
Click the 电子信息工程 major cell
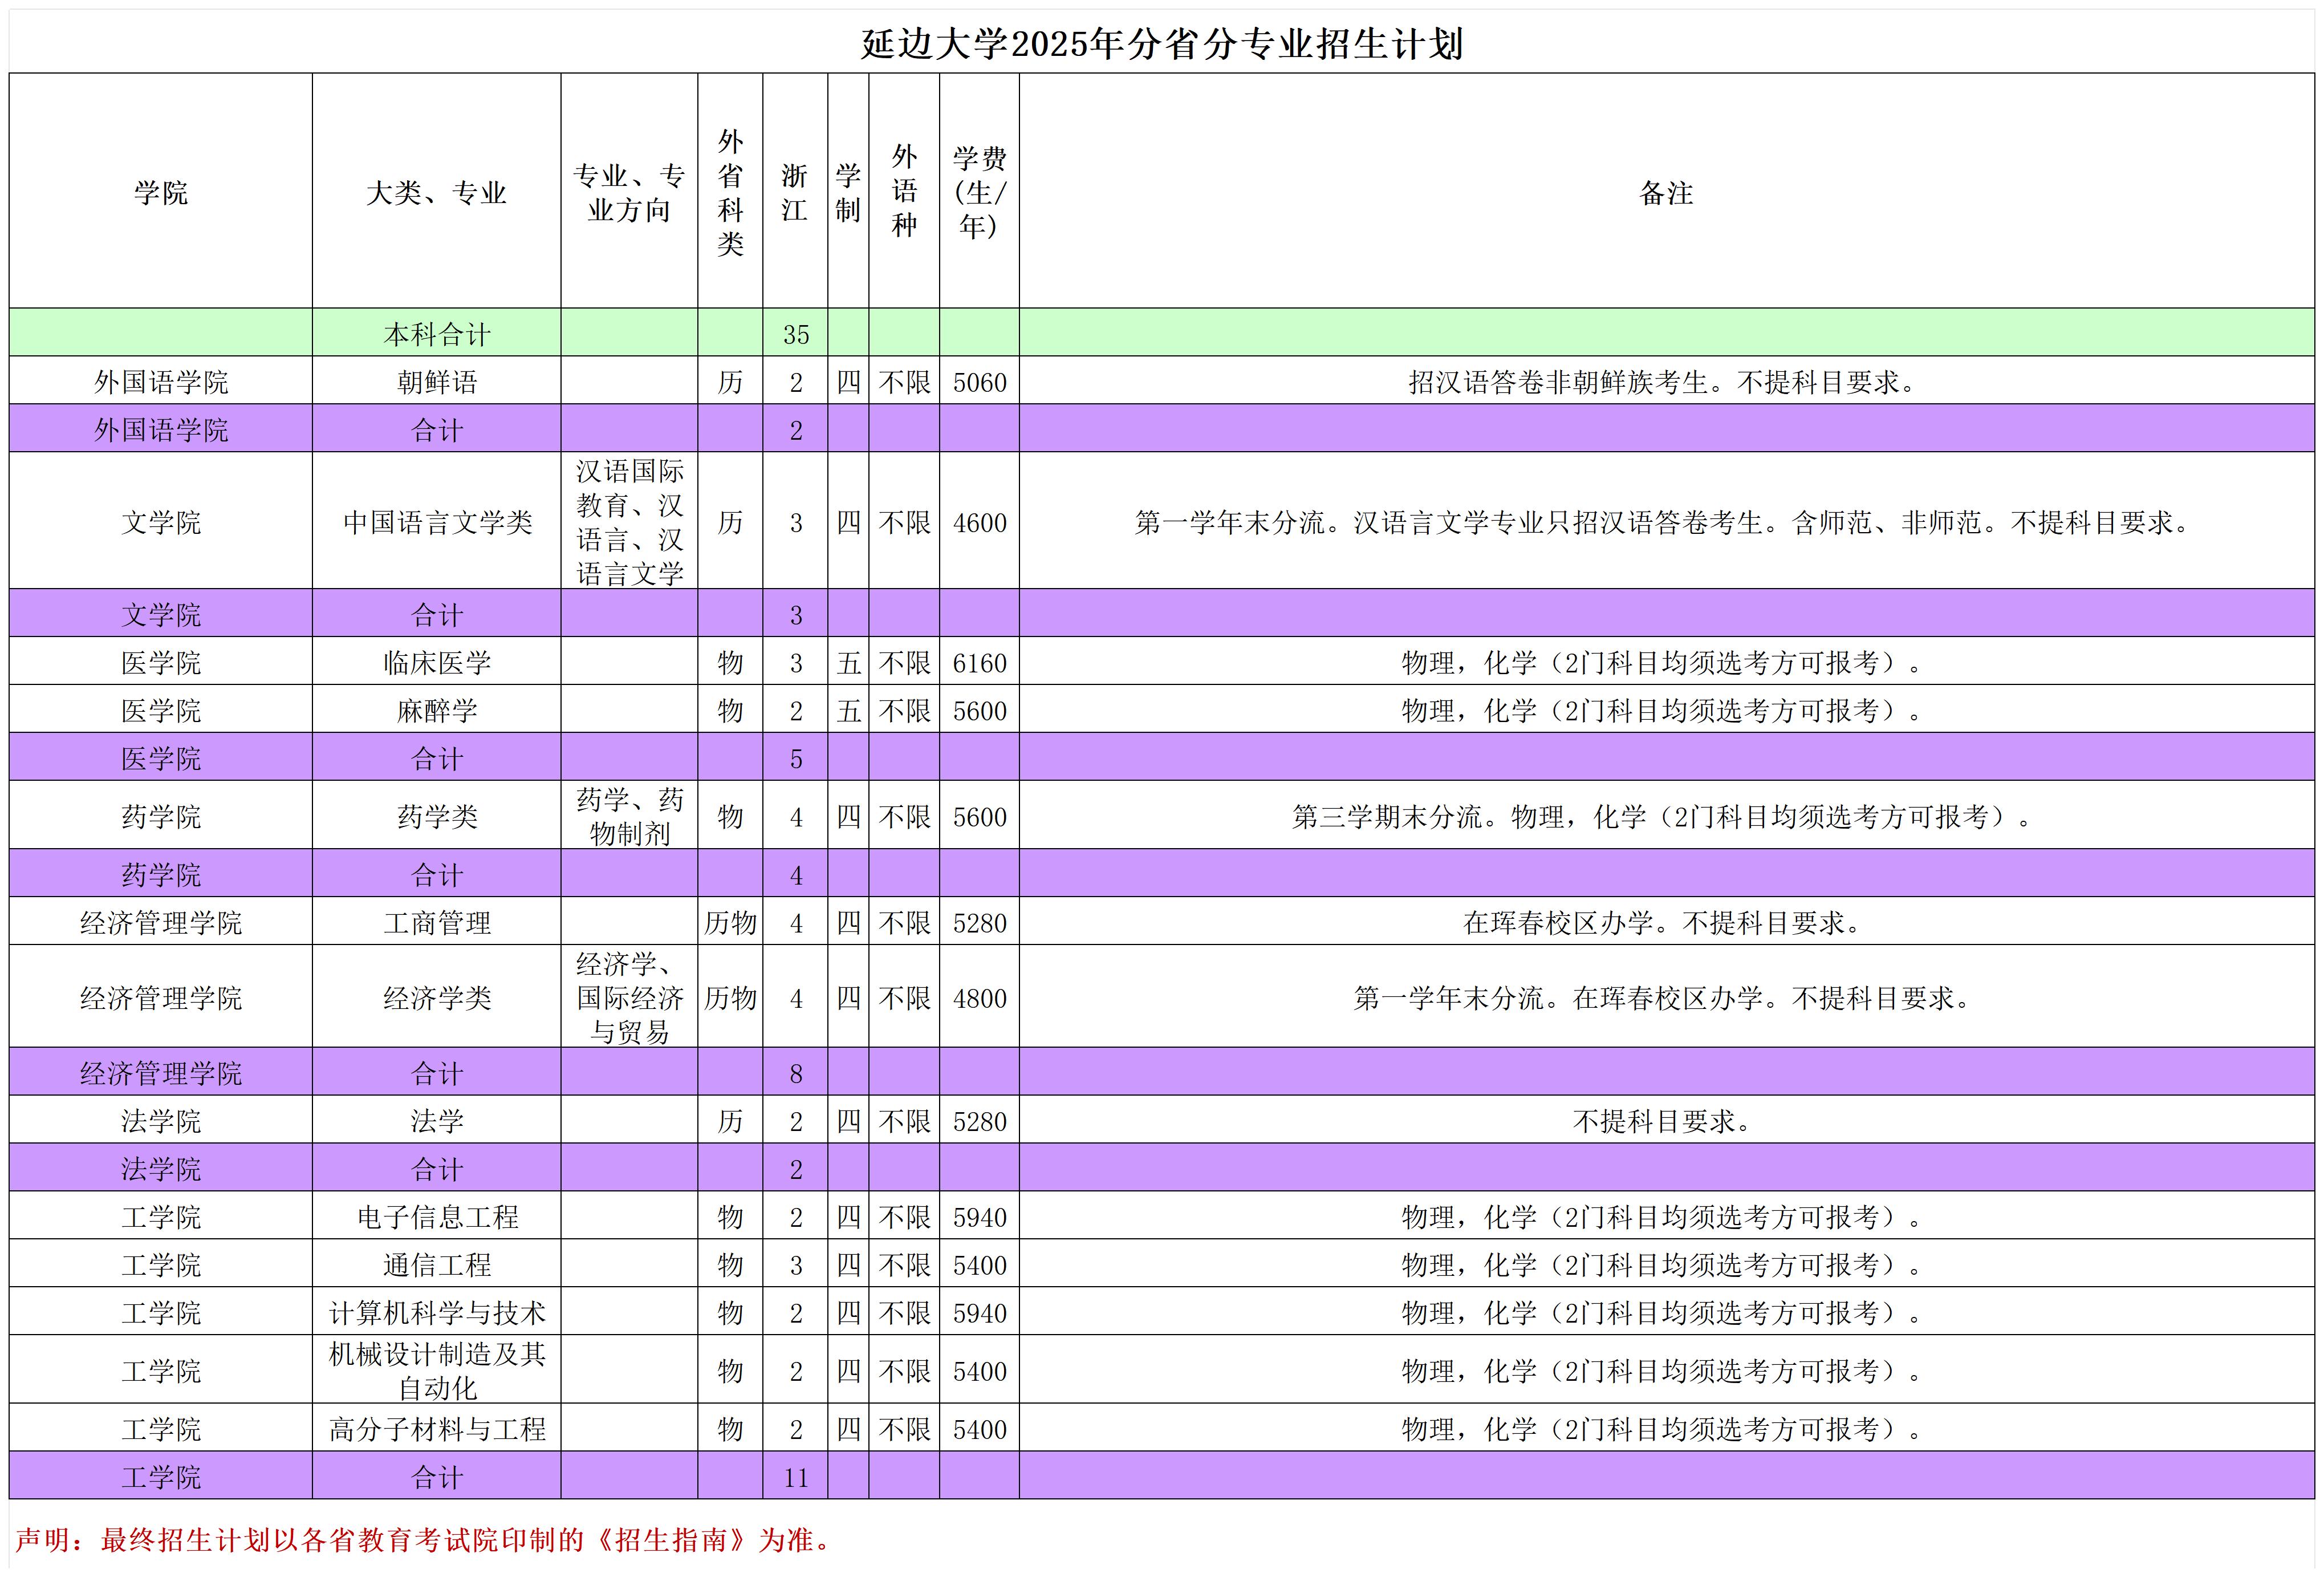tap(437, 1216)
